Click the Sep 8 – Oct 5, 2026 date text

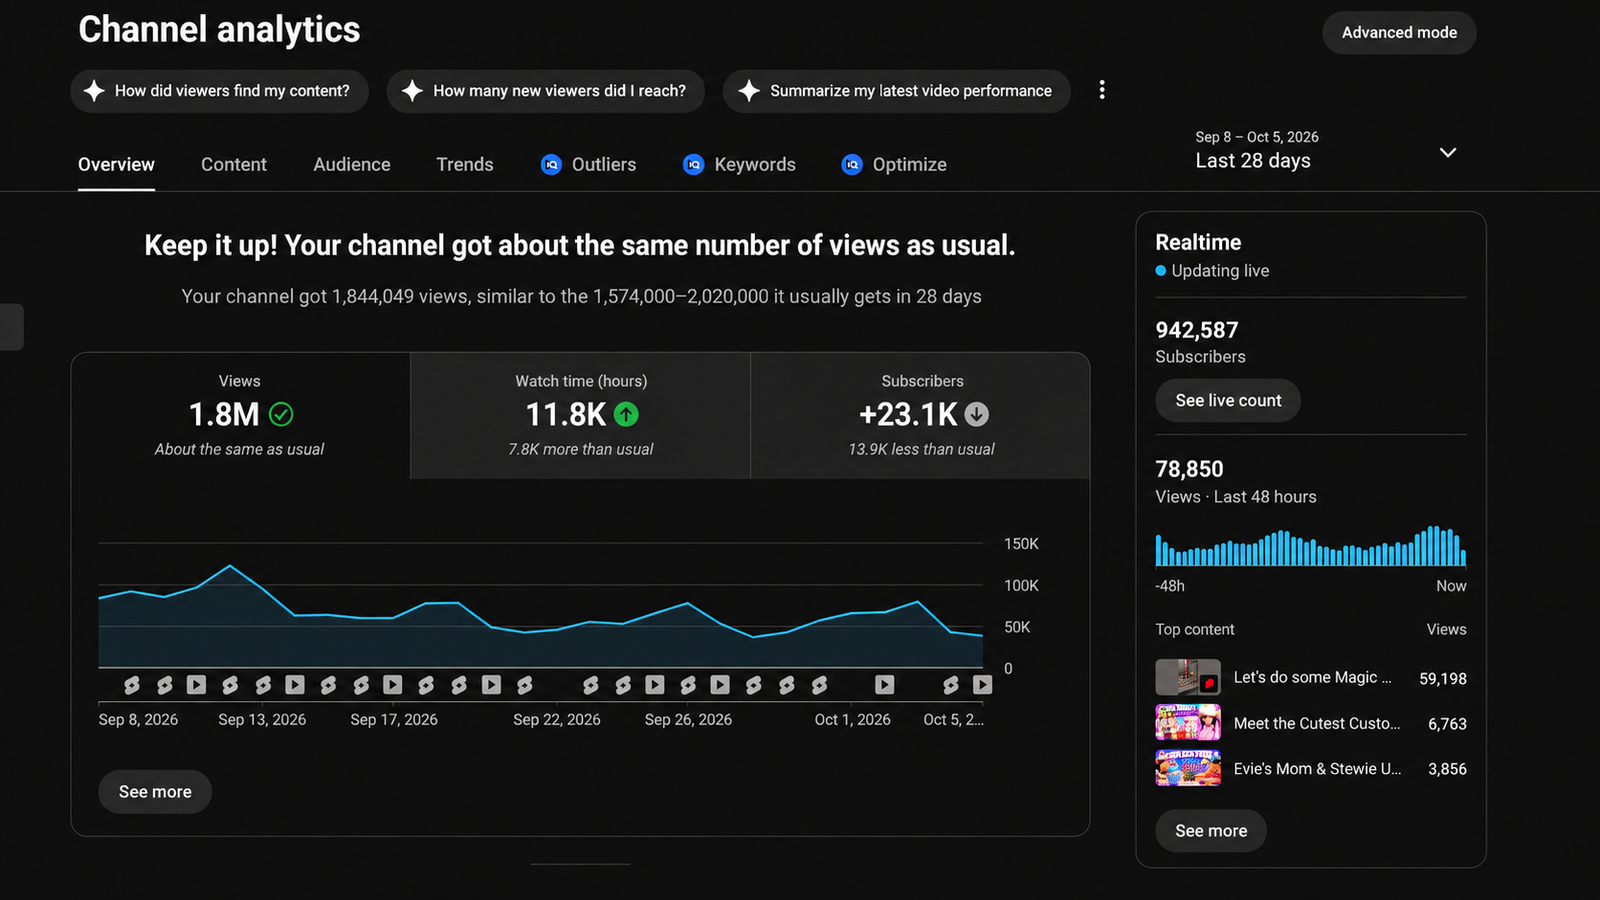[1257, 137]
